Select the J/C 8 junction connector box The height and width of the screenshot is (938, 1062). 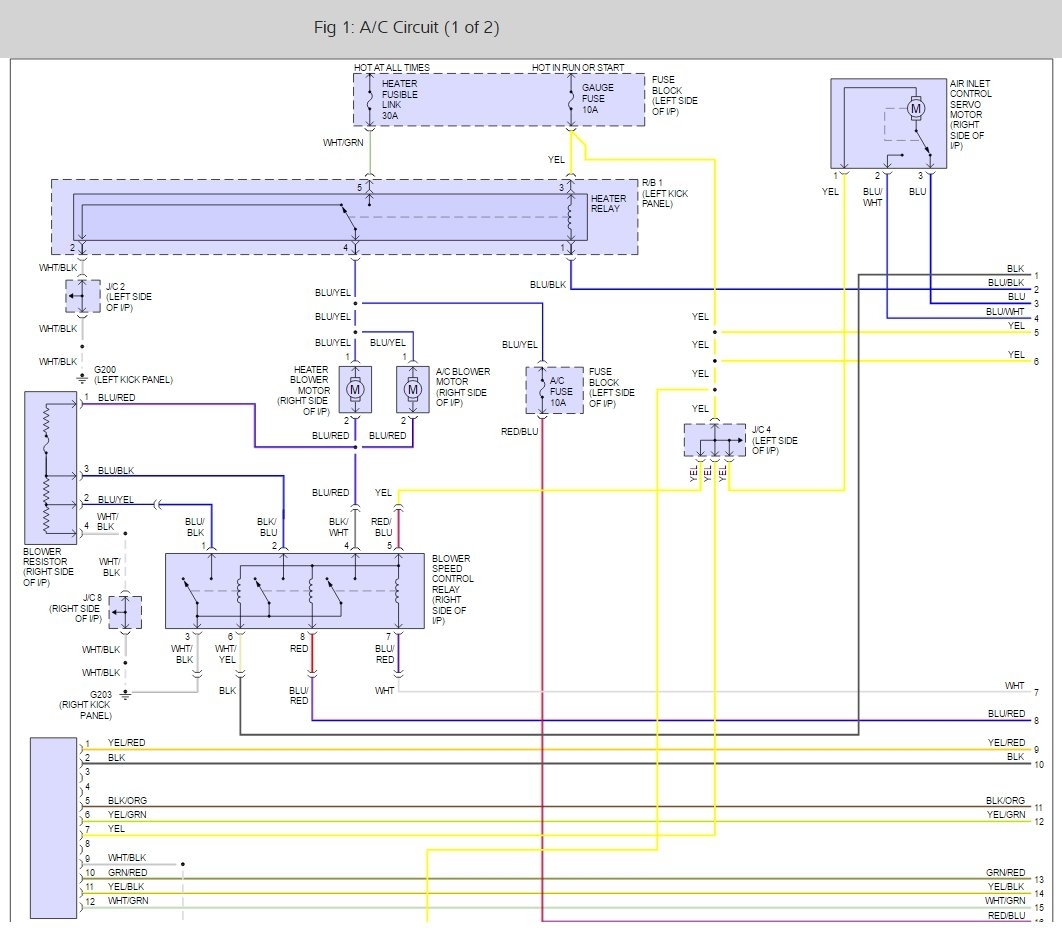click(124, 612)
